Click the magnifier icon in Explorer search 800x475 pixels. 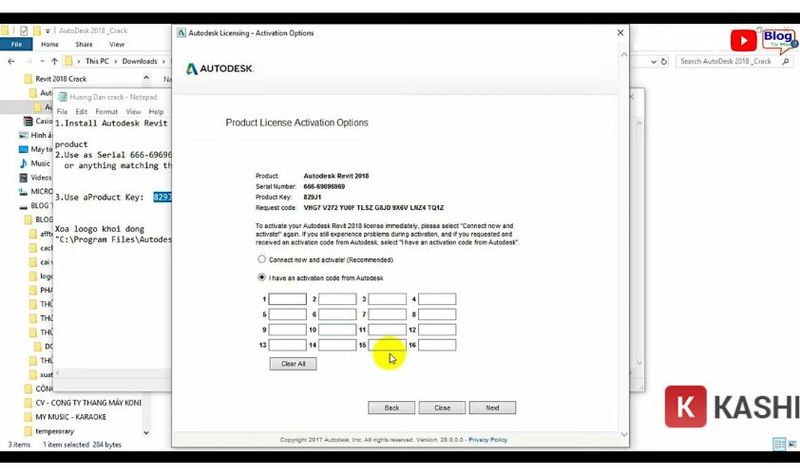786,61
